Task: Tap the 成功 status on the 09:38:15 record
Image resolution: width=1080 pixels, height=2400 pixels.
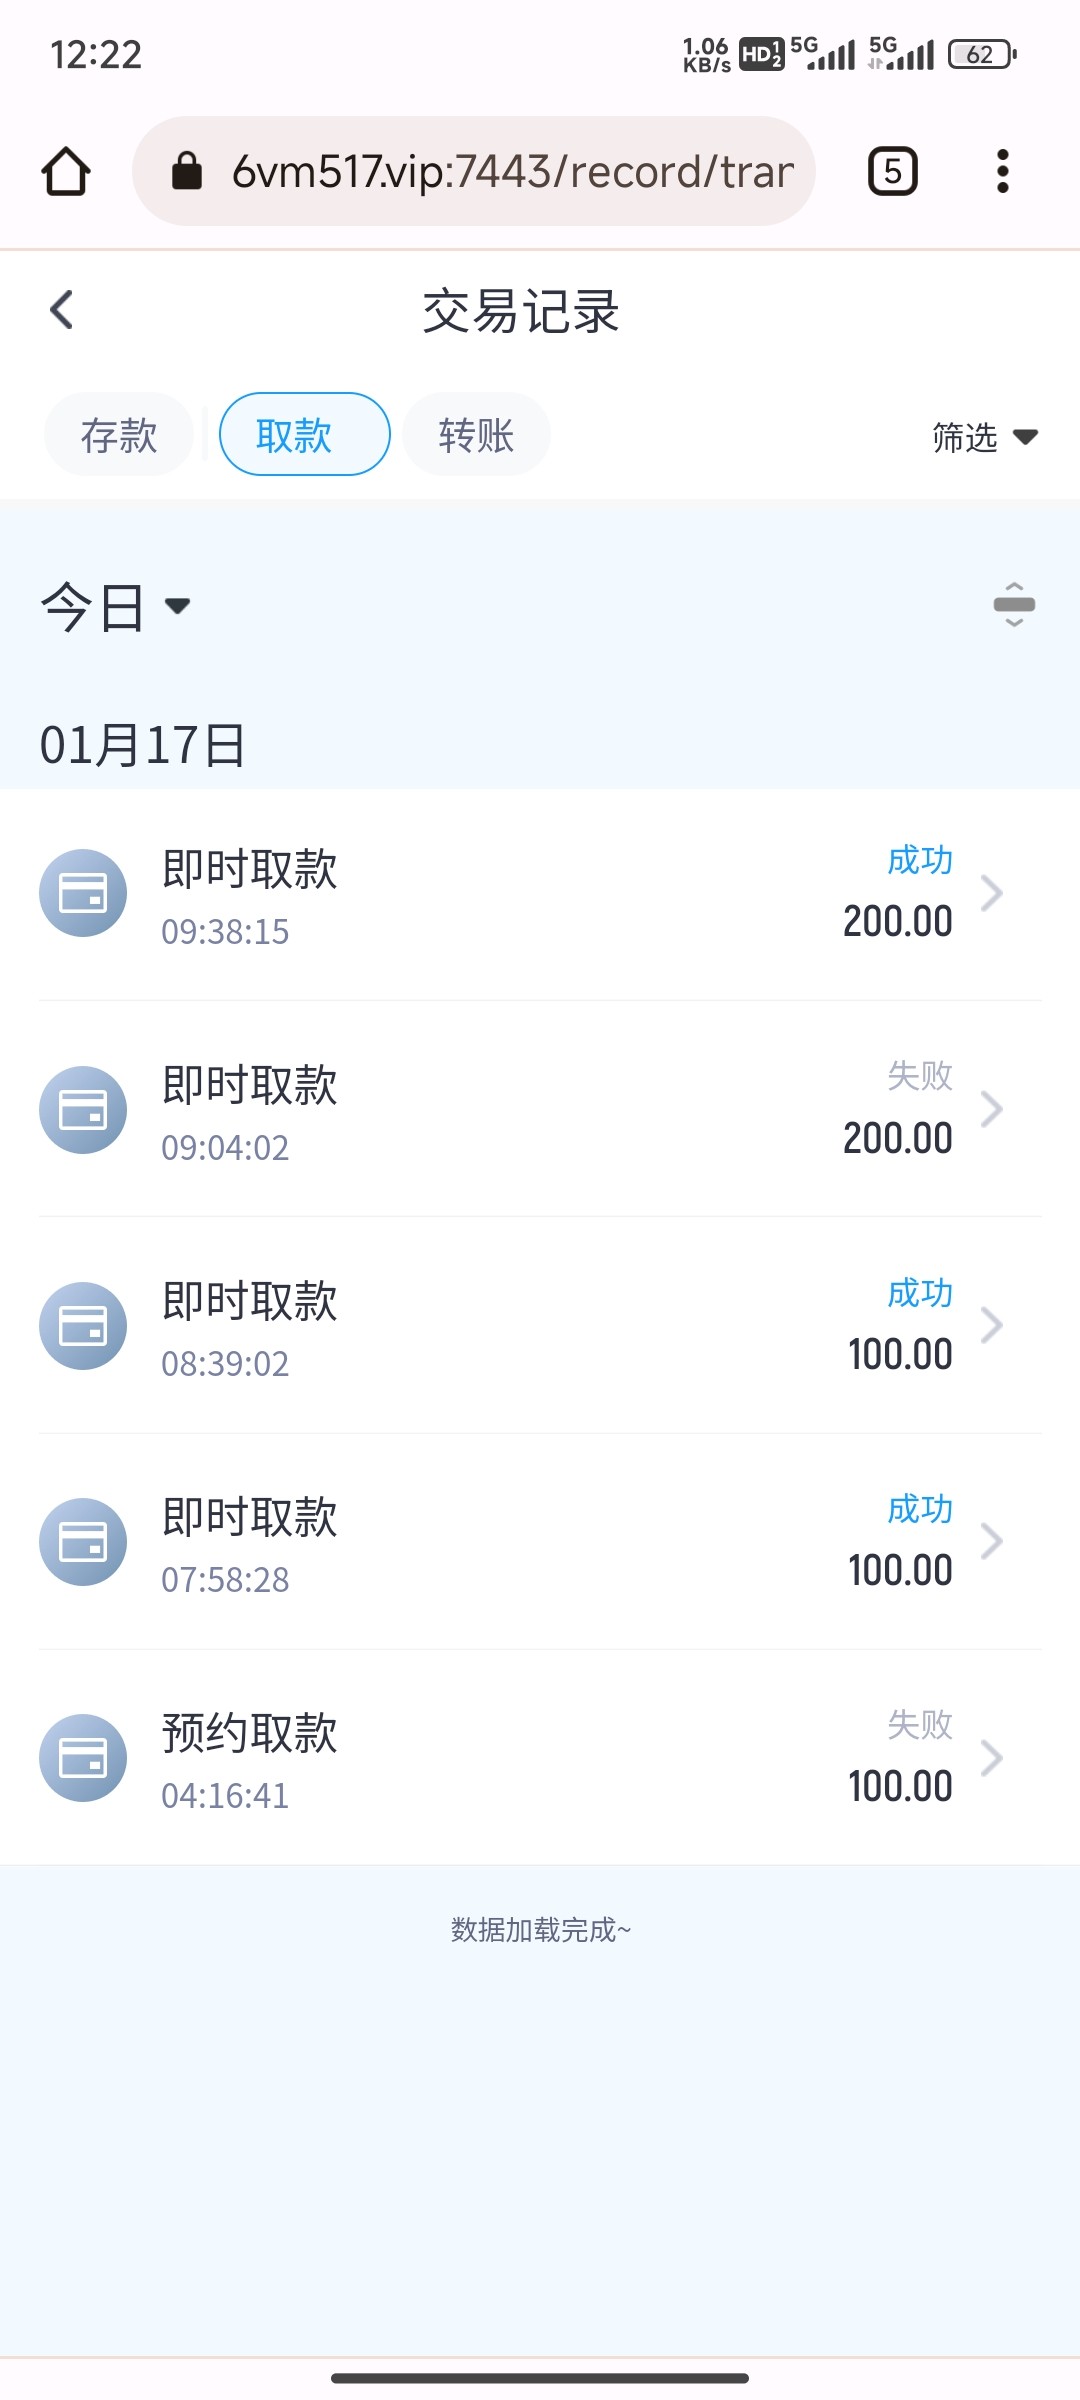Action: pyautogui.click(x=919, y=860)
